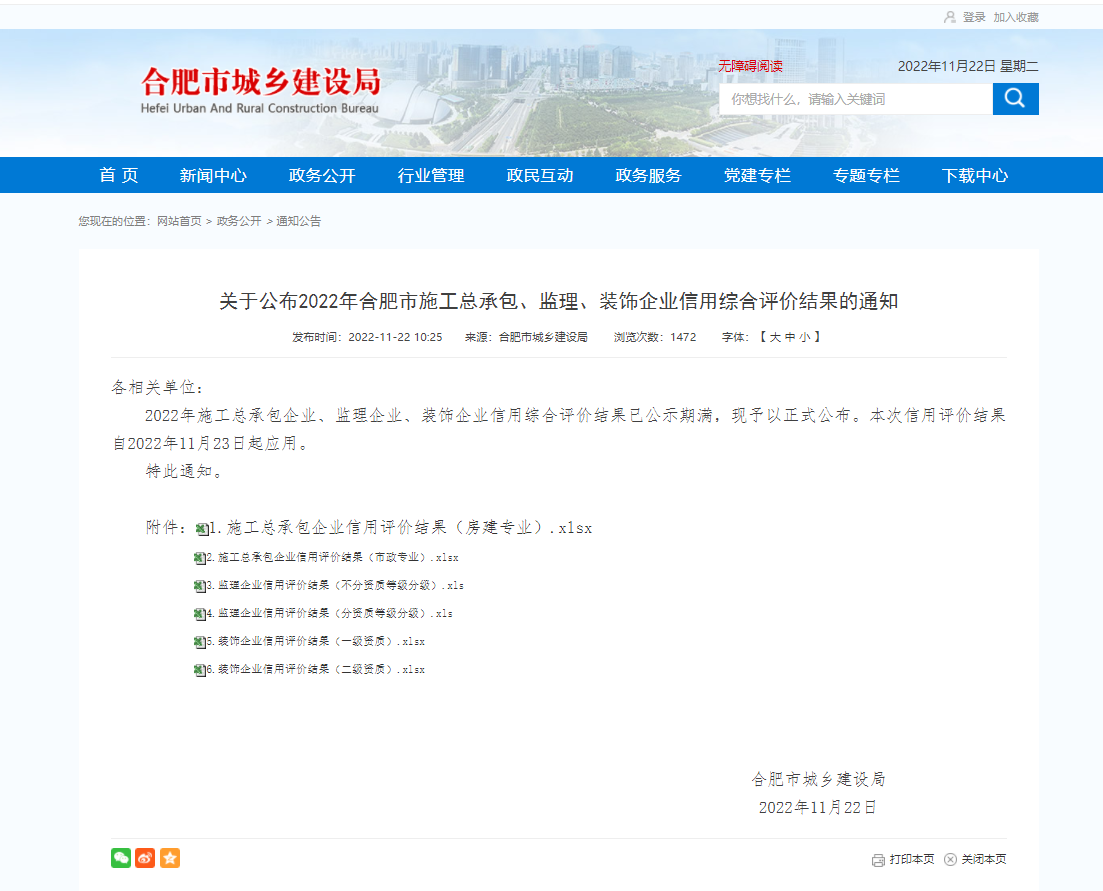
Task: Click the article title heading
Action: (x=559, y=301)
